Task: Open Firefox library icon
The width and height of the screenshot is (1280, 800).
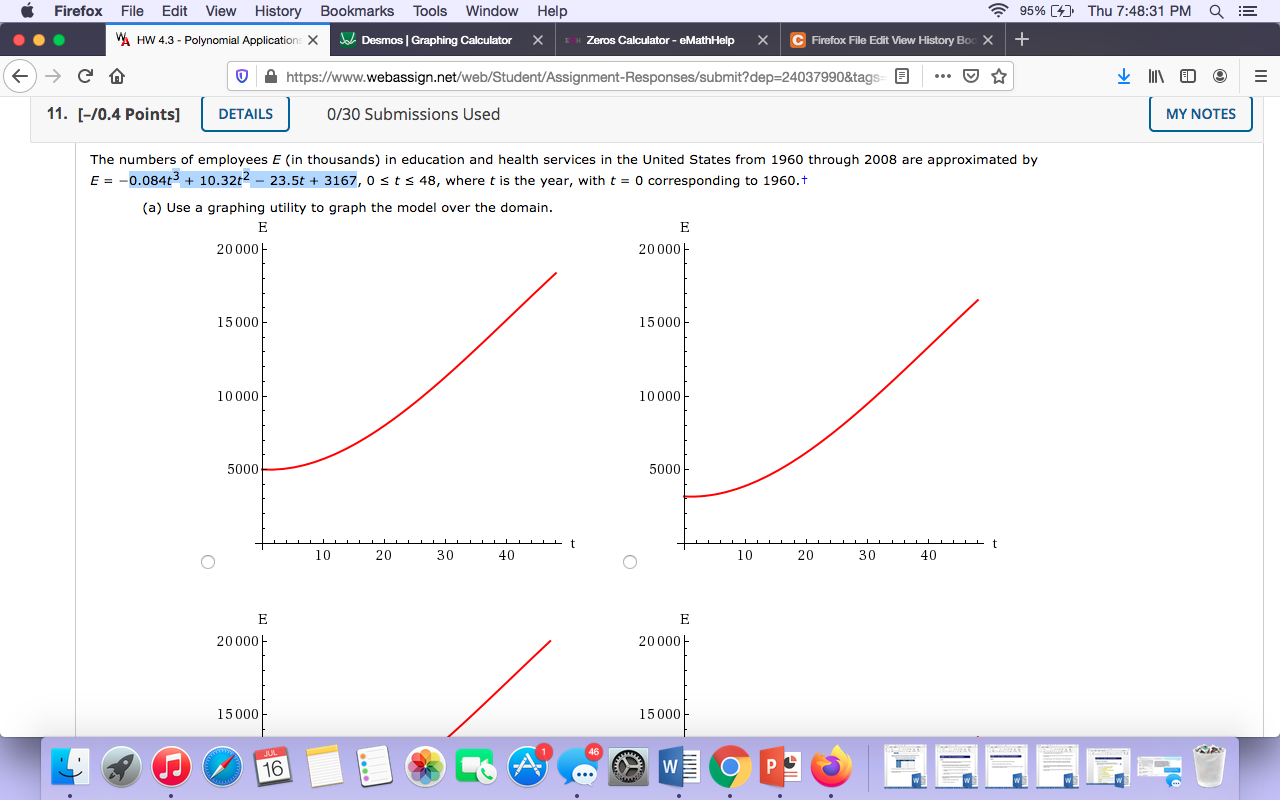Action: point(1156,76)
